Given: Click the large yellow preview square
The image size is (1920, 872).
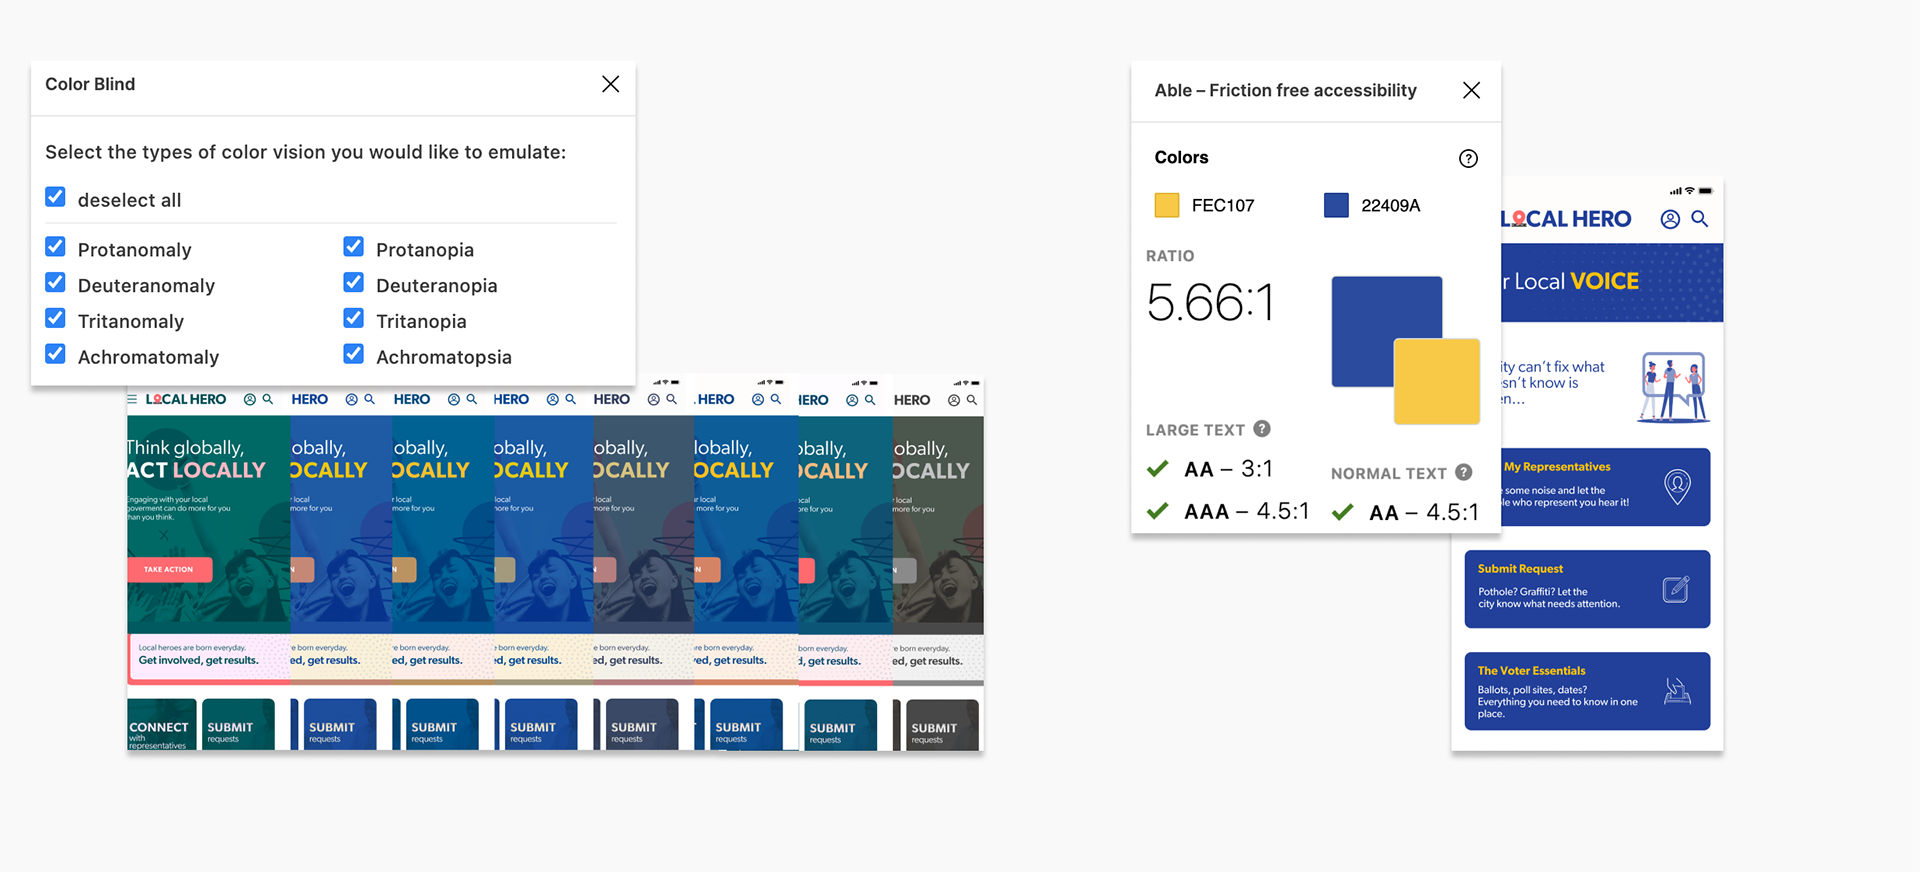Looking at the screenshot, I should click(x=1437, y=381).
